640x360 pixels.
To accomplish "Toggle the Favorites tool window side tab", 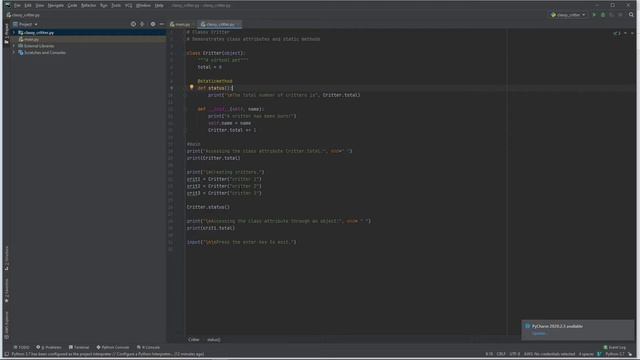I will [x=6, y=291].
